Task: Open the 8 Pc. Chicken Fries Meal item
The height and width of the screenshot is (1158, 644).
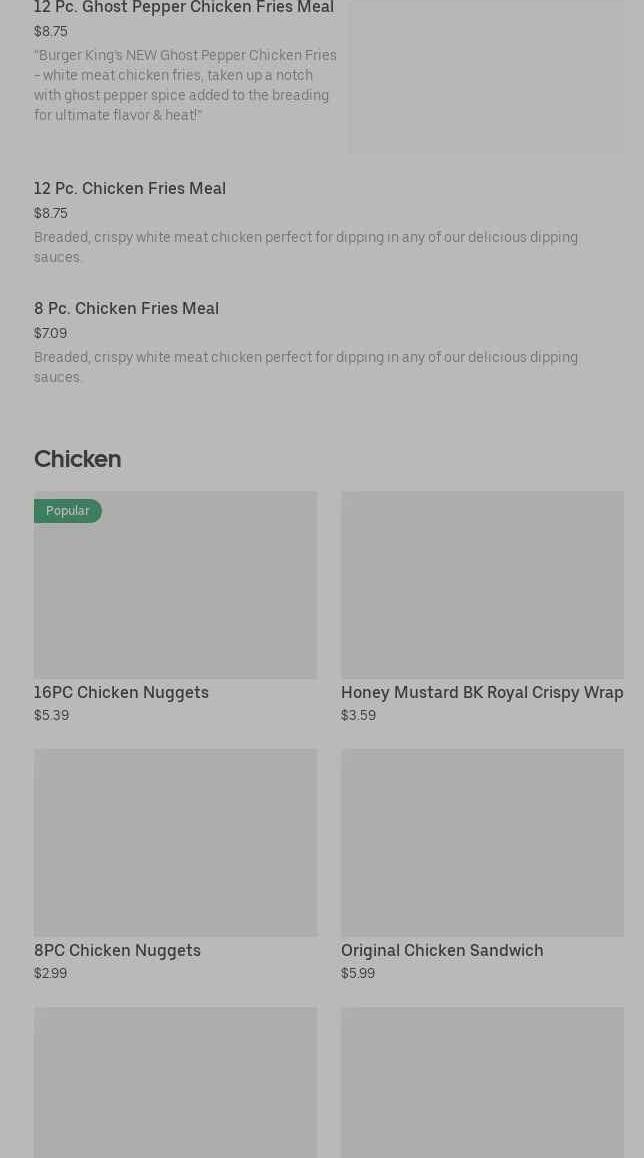Action: tap(126, 308)
